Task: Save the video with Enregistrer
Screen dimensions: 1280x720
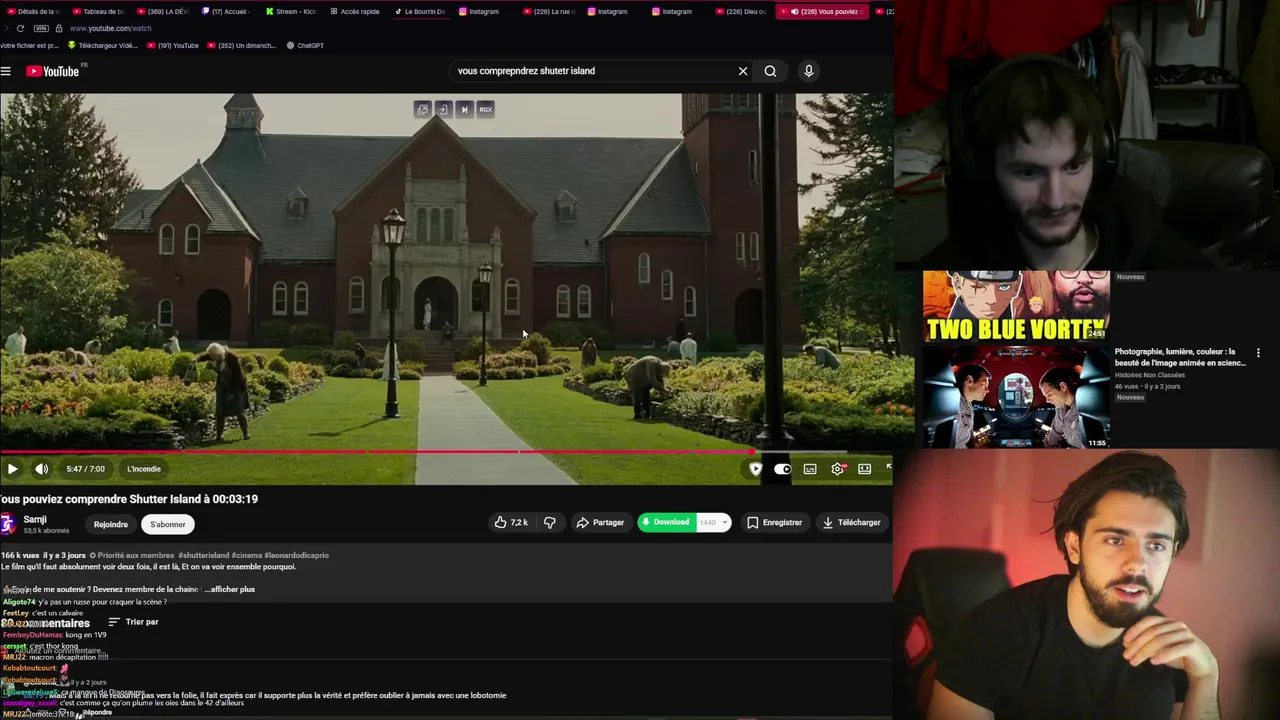Action: pyautogui.click(x=774, y=522)
